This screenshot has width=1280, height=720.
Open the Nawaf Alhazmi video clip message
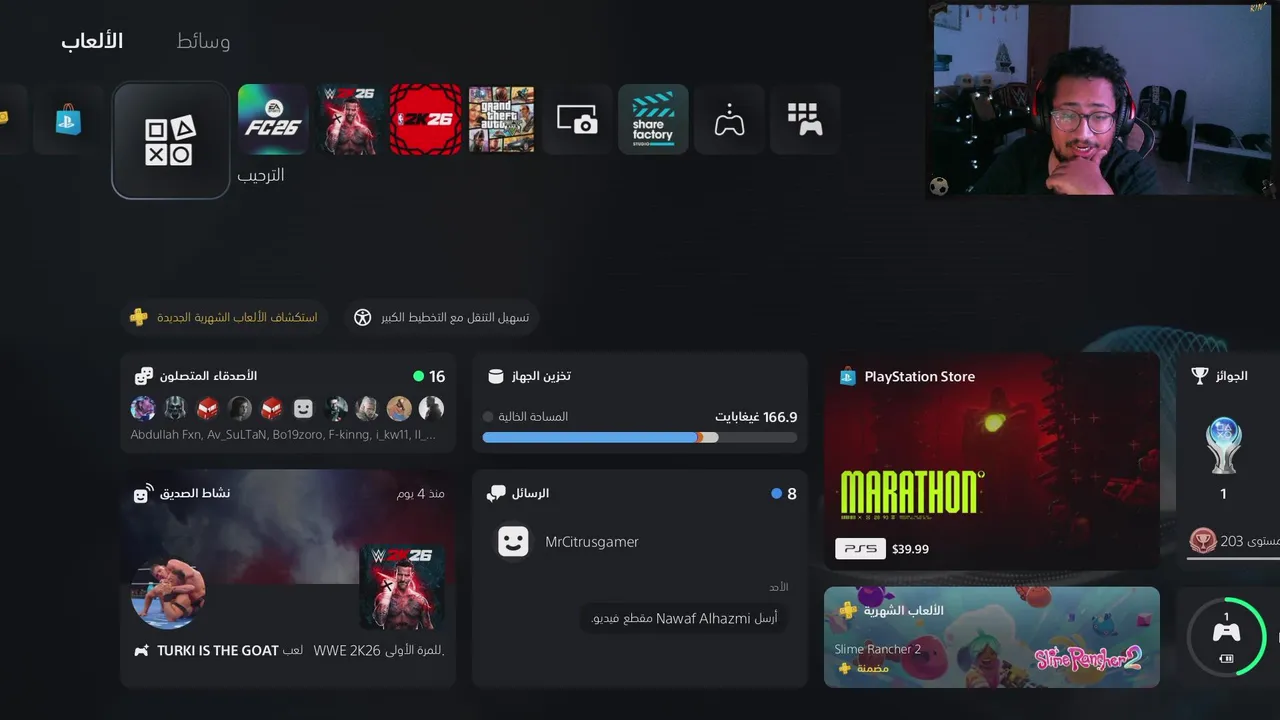click(684, 618)
